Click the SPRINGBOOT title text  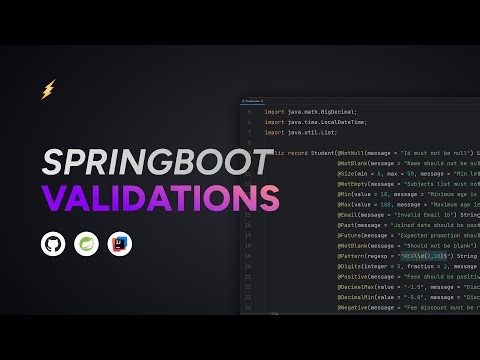click(157, 163)
